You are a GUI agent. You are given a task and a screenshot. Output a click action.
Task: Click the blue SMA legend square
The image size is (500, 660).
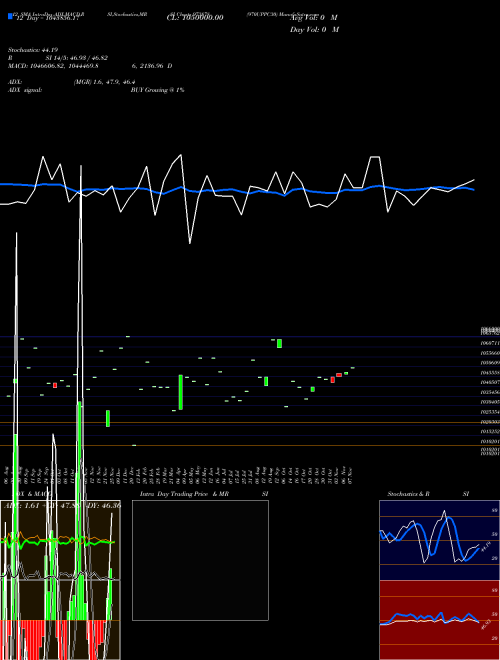10,17
